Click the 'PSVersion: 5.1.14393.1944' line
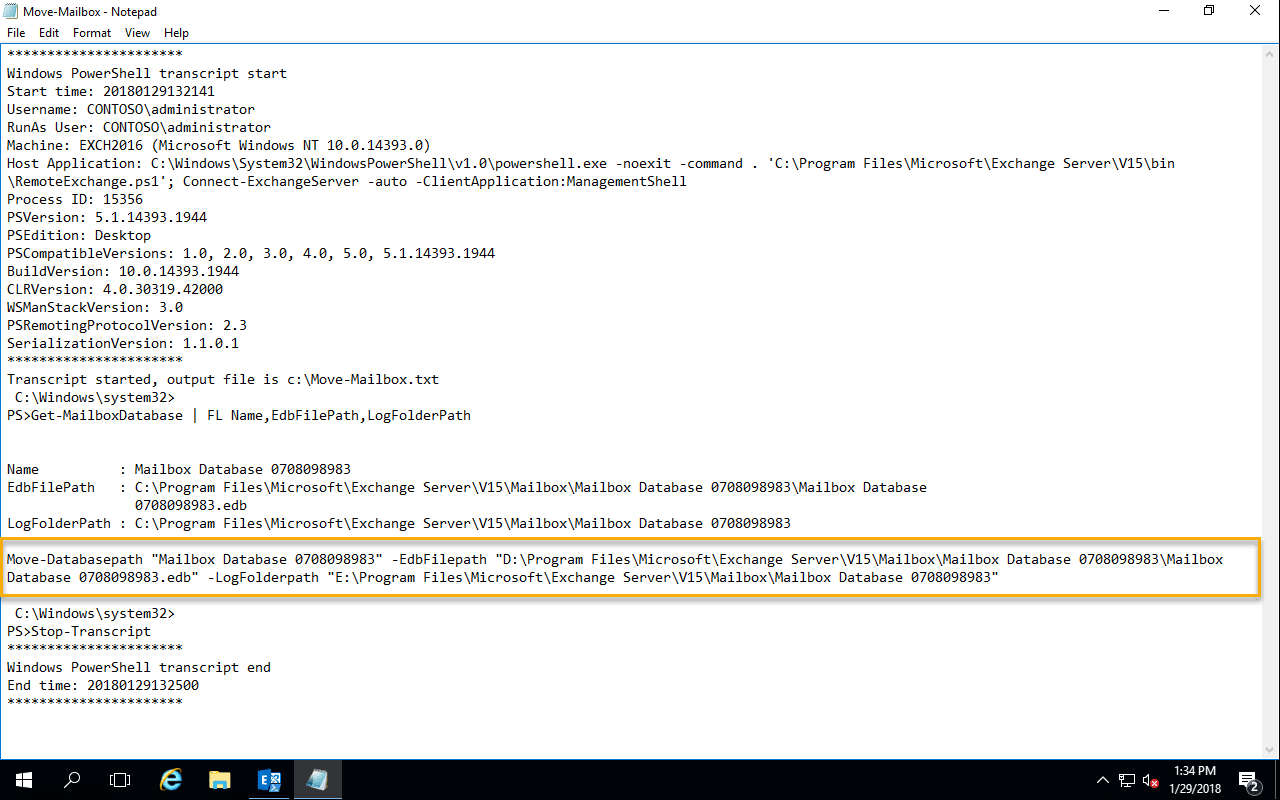 [x=107, y=217]
